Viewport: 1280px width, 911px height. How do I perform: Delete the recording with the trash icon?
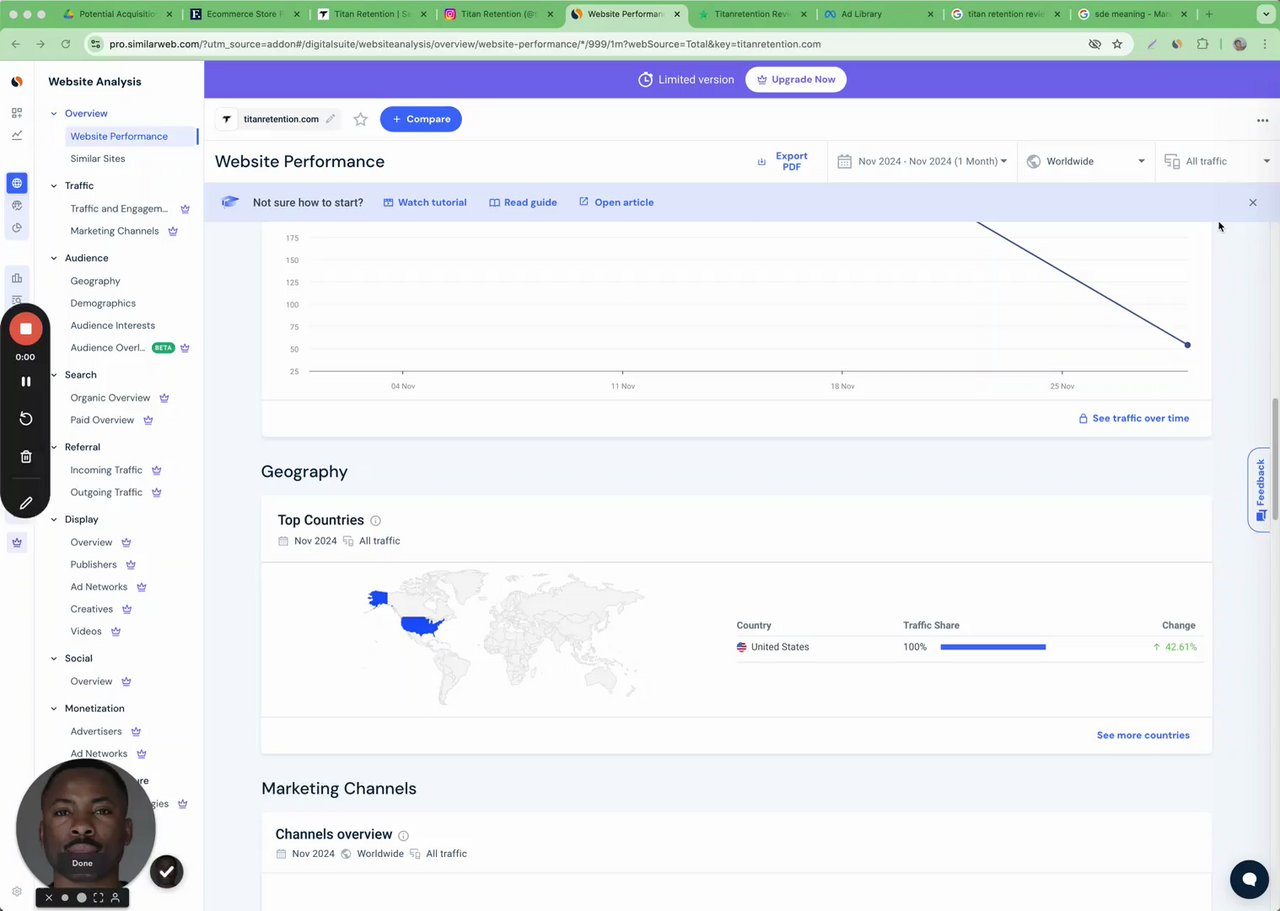26,457
